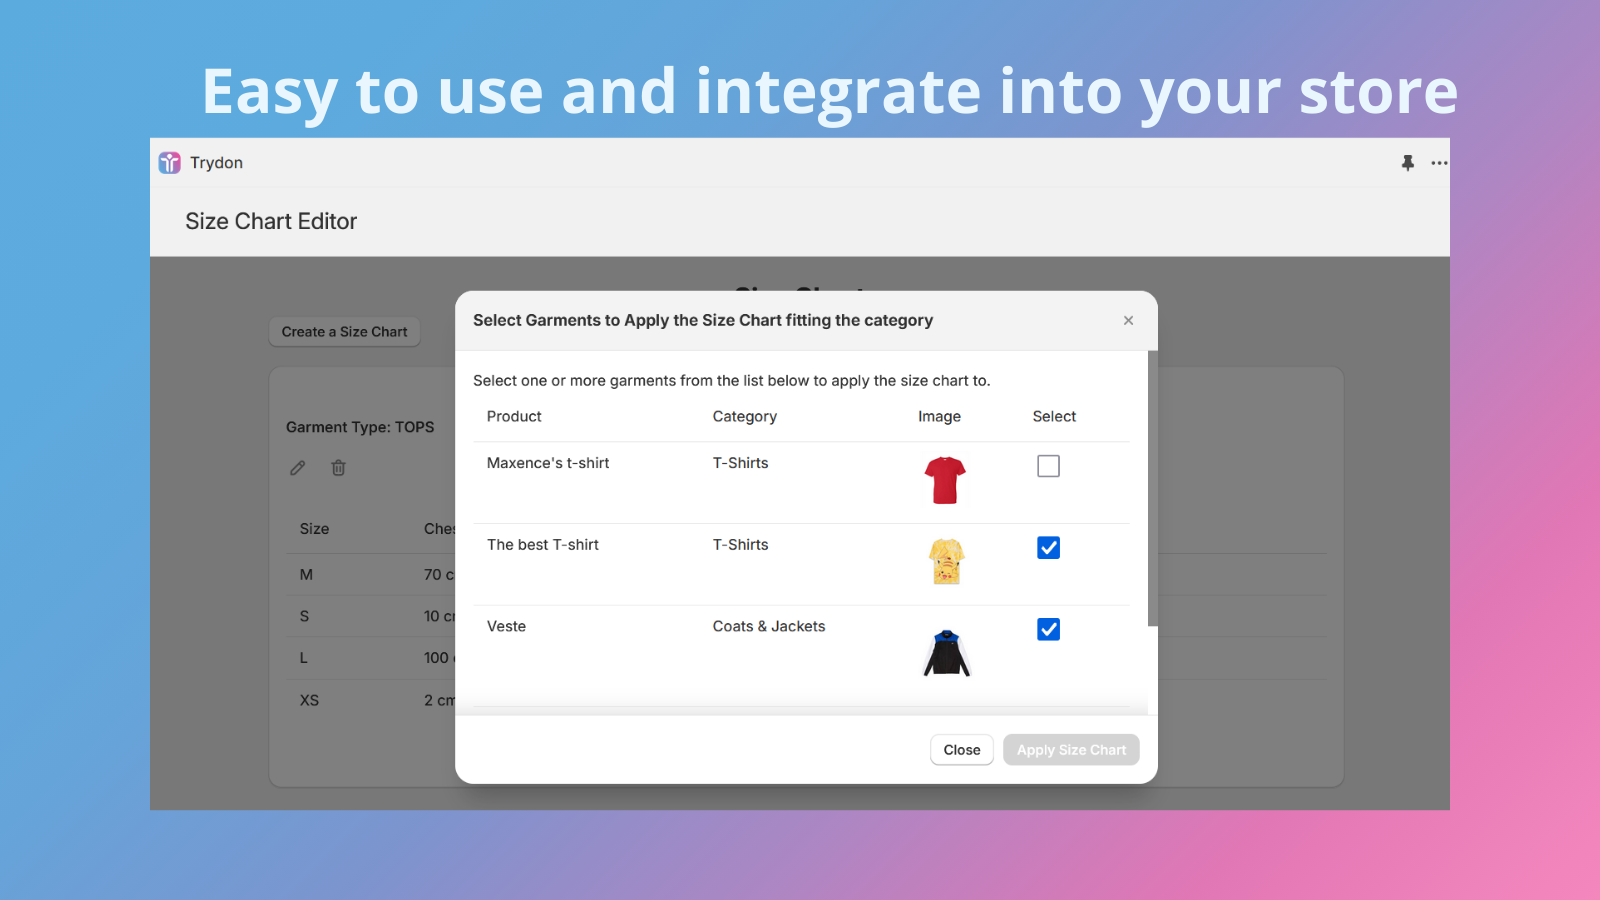Open the yellow The best T-shirt image
The image size is (1600, 900).
[945, 561]
